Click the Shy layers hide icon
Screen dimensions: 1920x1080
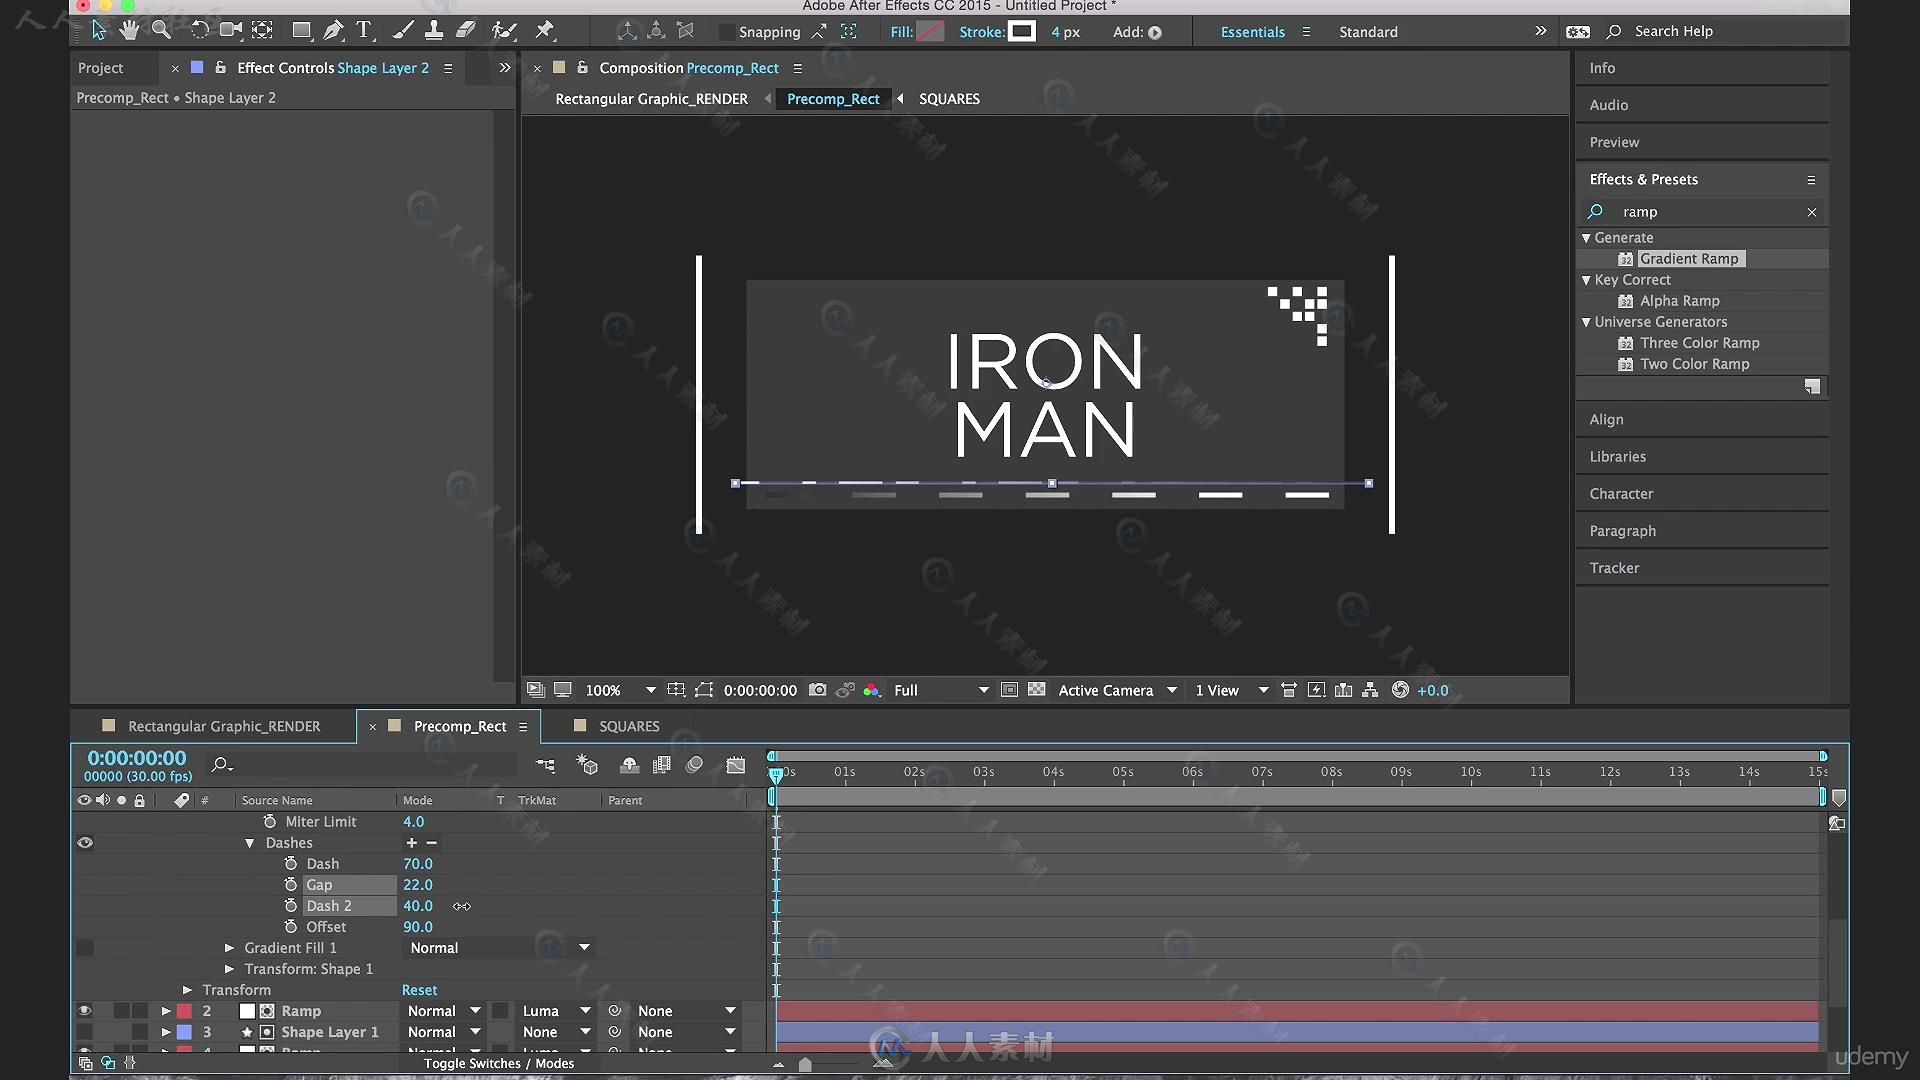point(629,765)
